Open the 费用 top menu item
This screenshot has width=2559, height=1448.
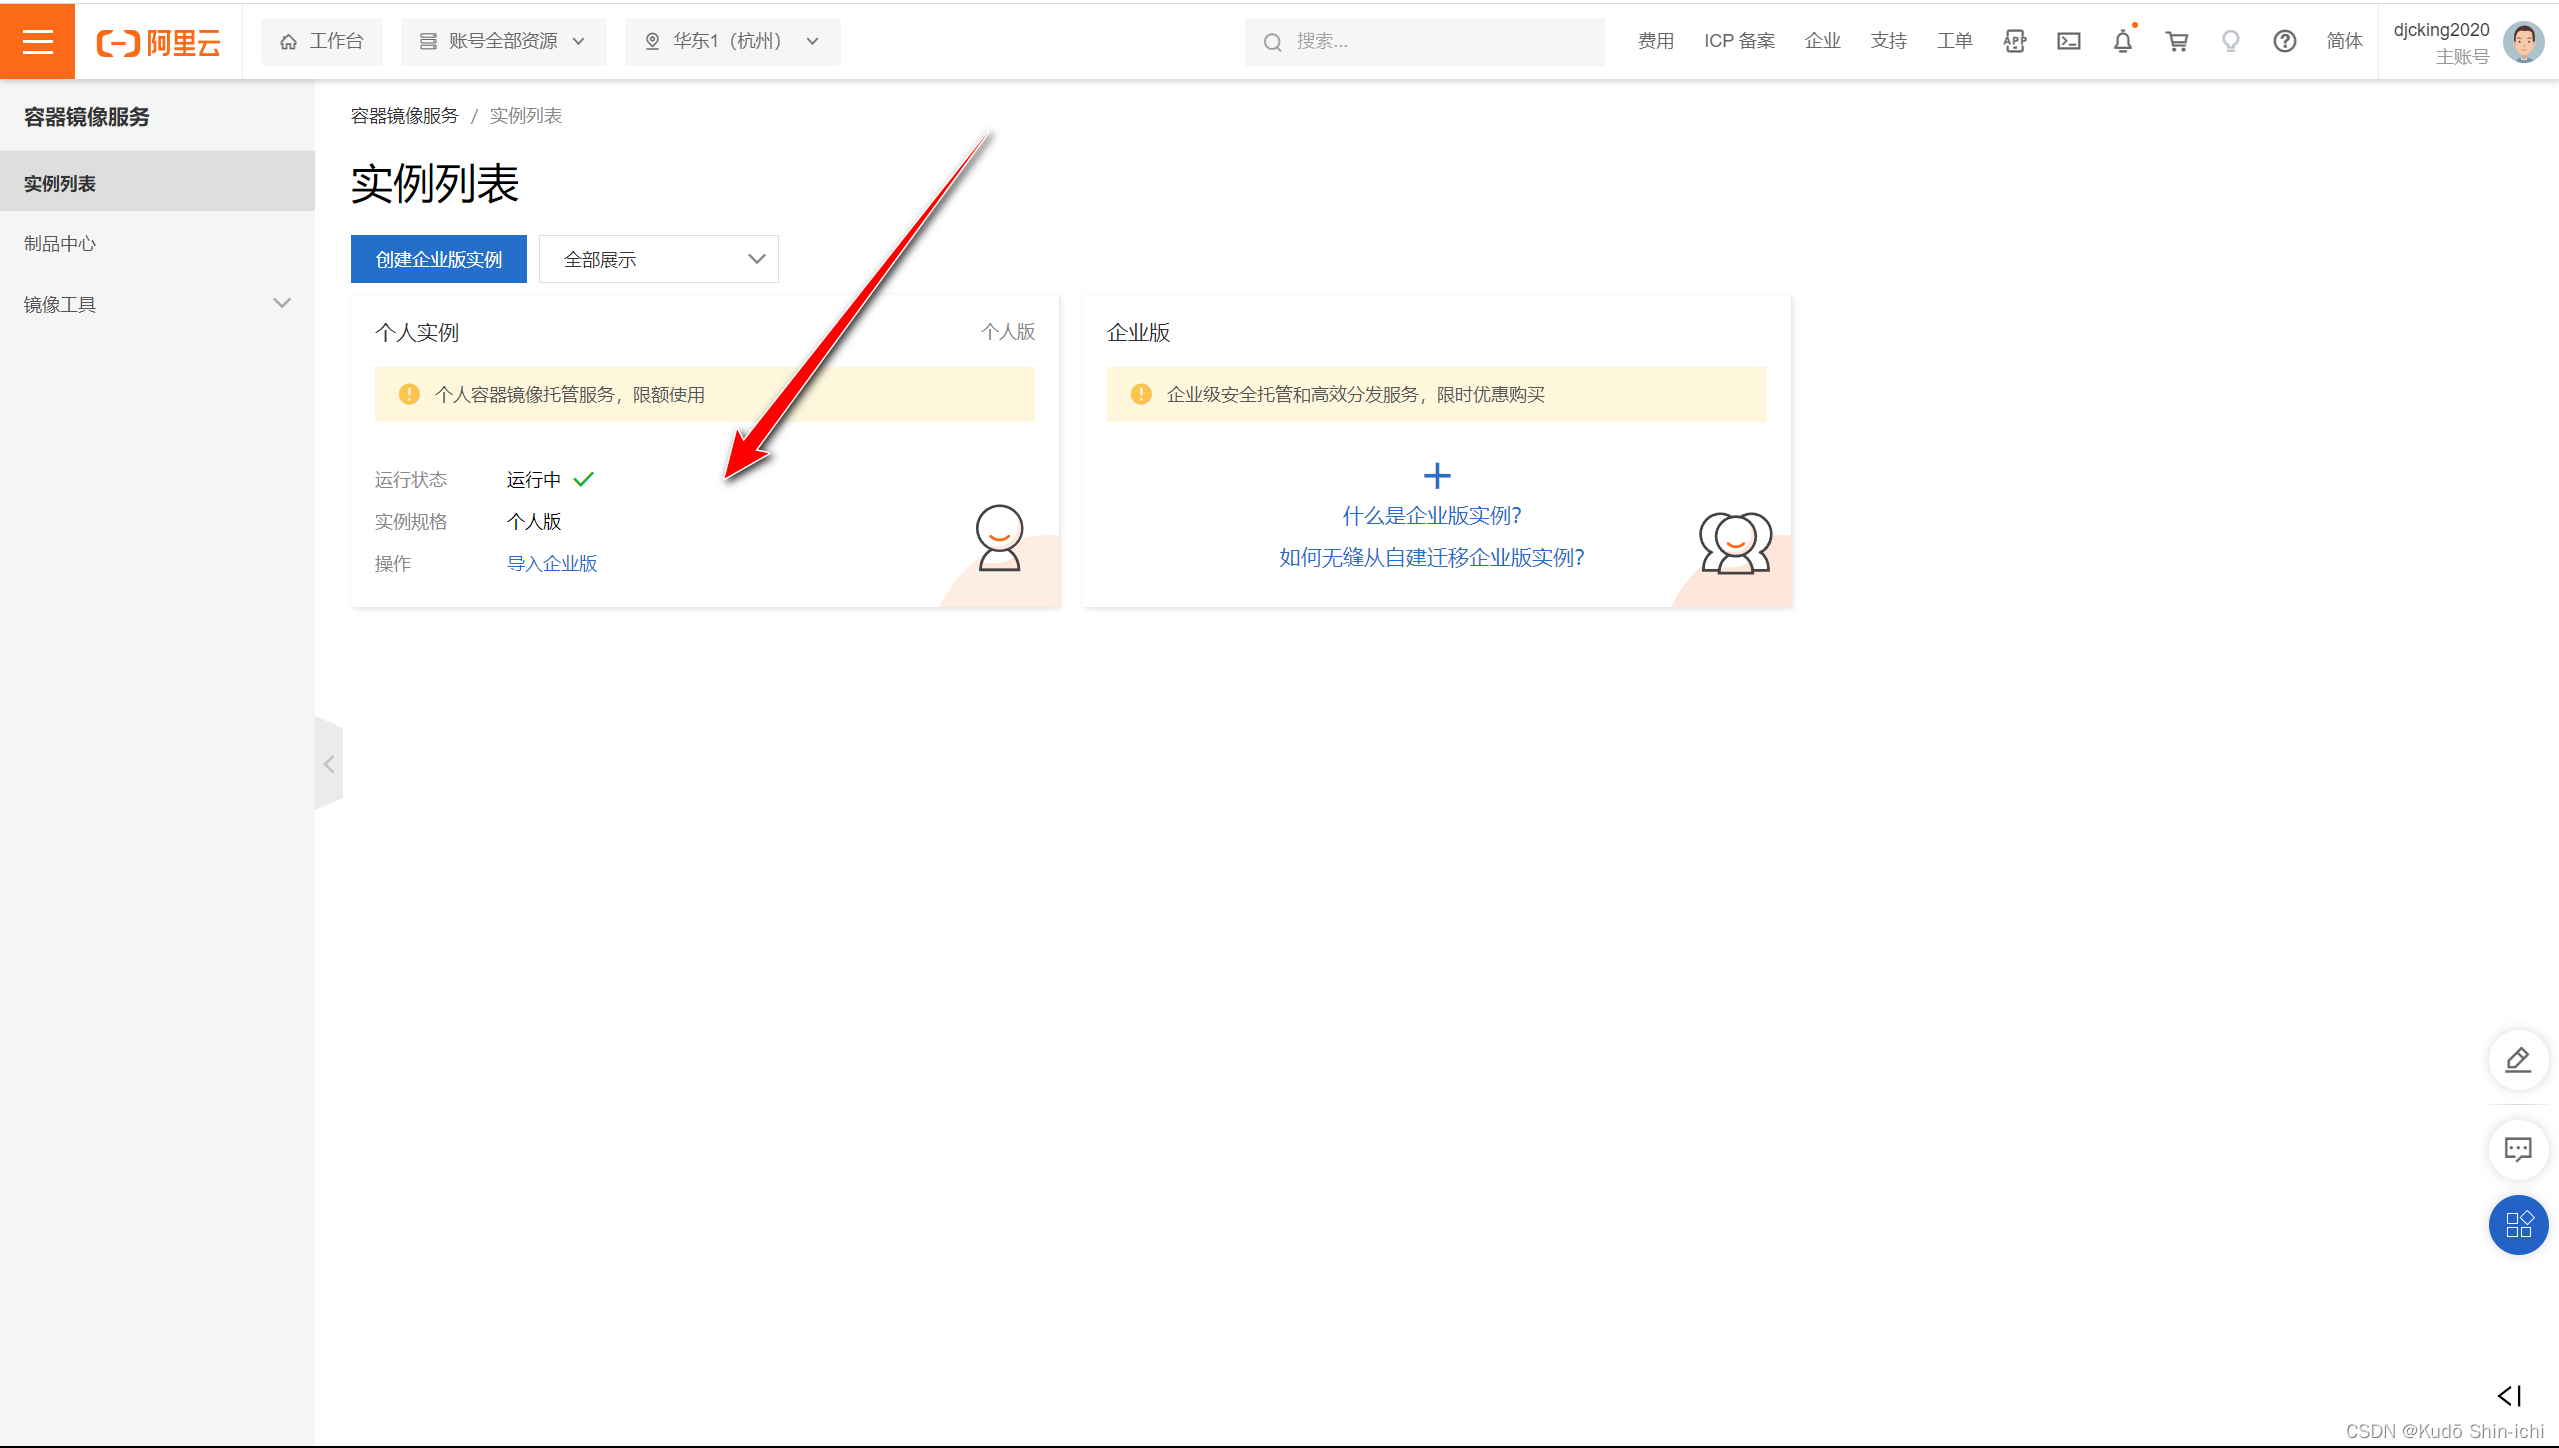1655,41
